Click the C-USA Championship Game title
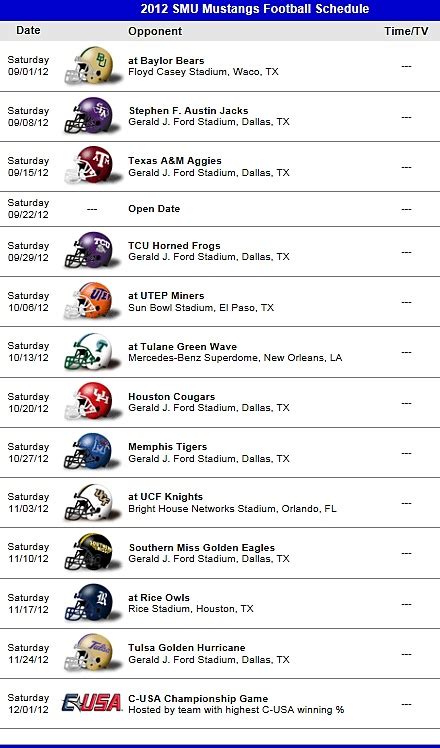This screenshot has height=748, width=440. pyautogui.click(x=198, y=698)
